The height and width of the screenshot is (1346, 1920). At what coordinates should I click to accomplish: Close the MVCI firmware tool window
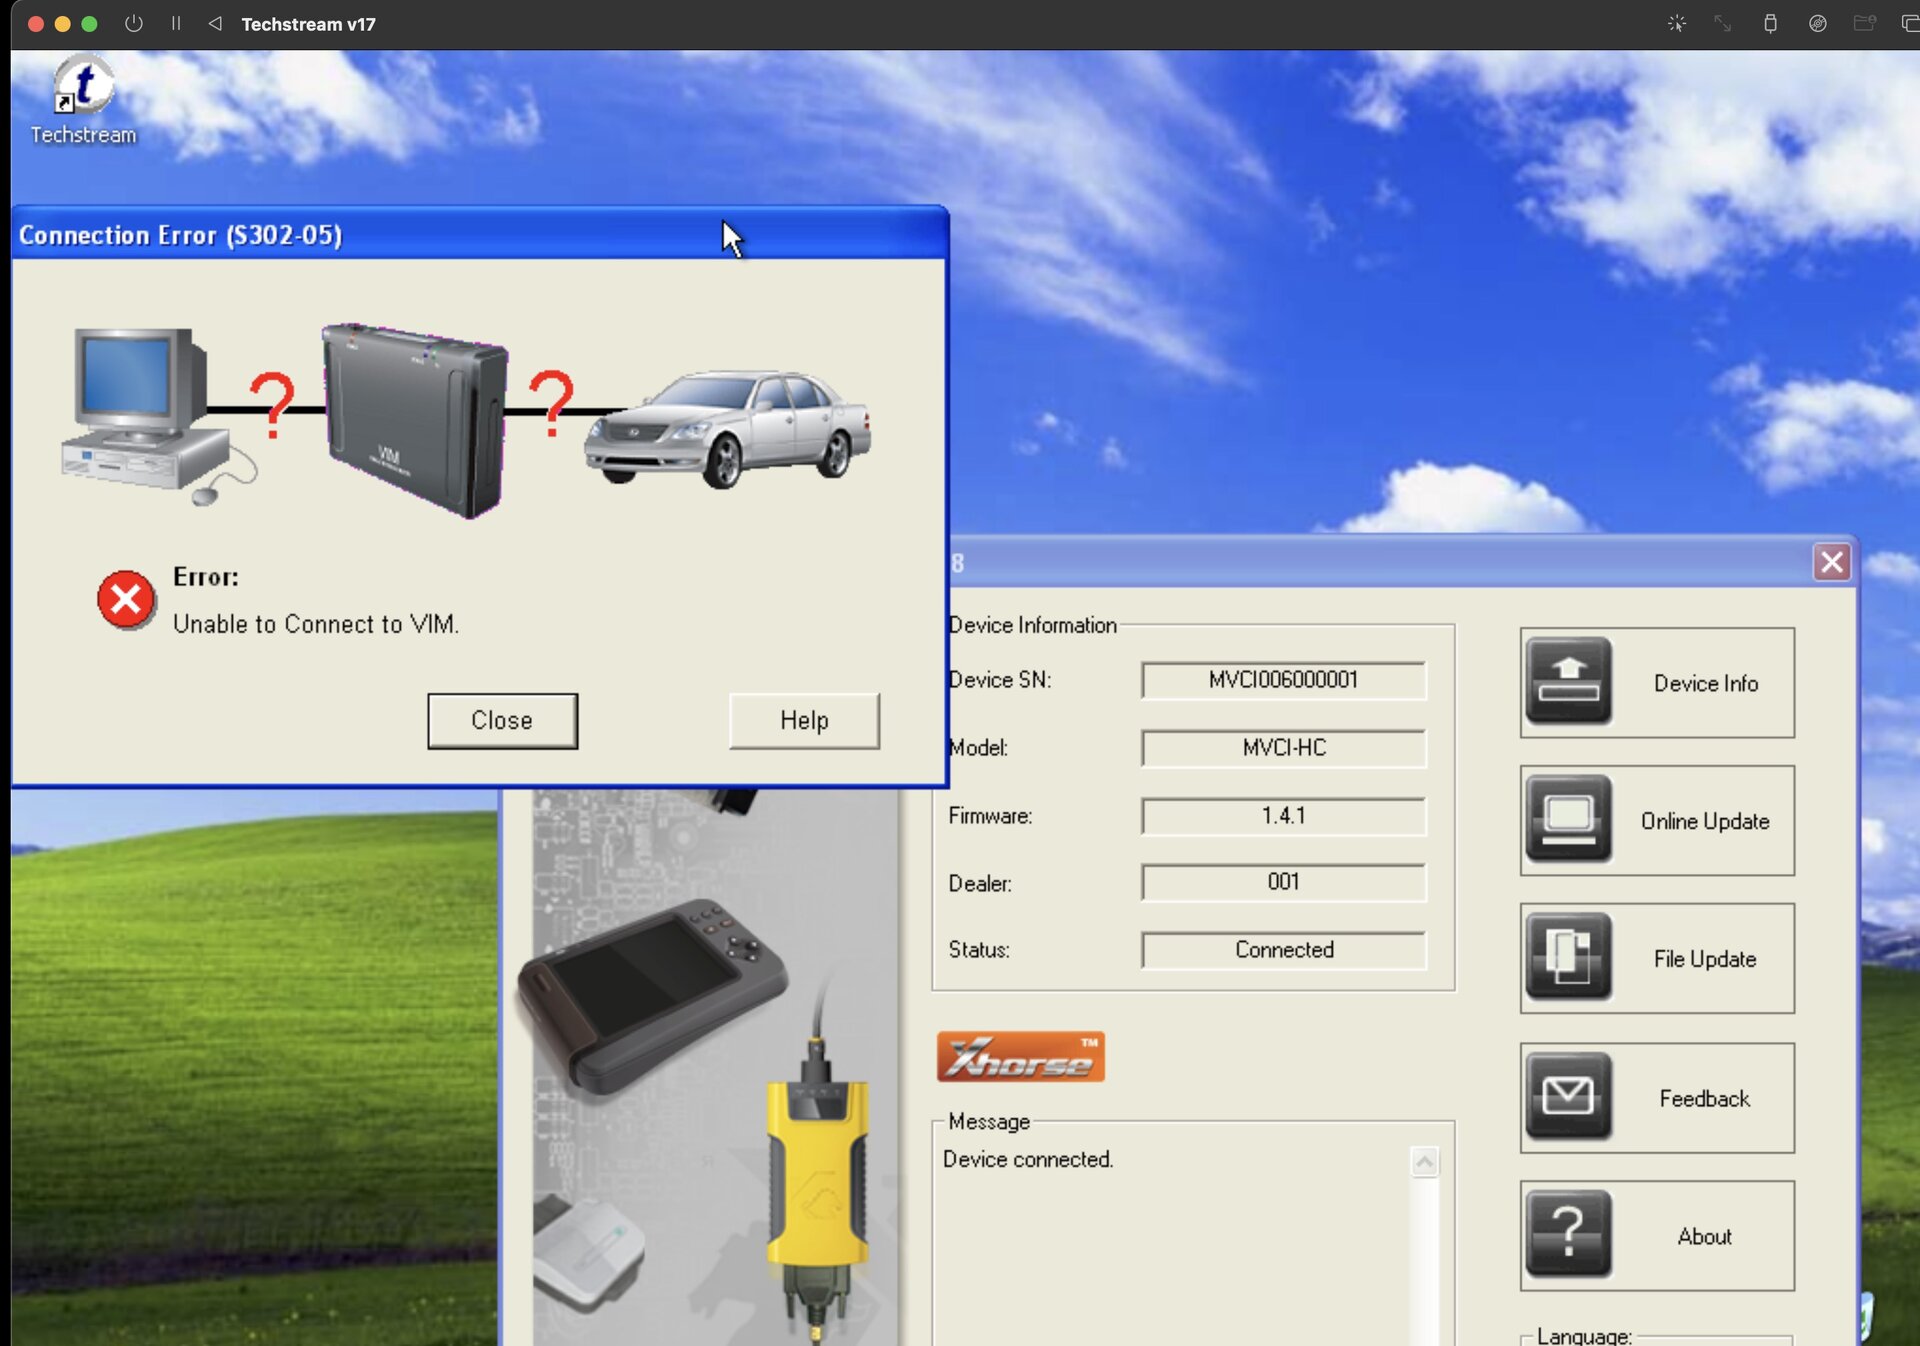1831,562
